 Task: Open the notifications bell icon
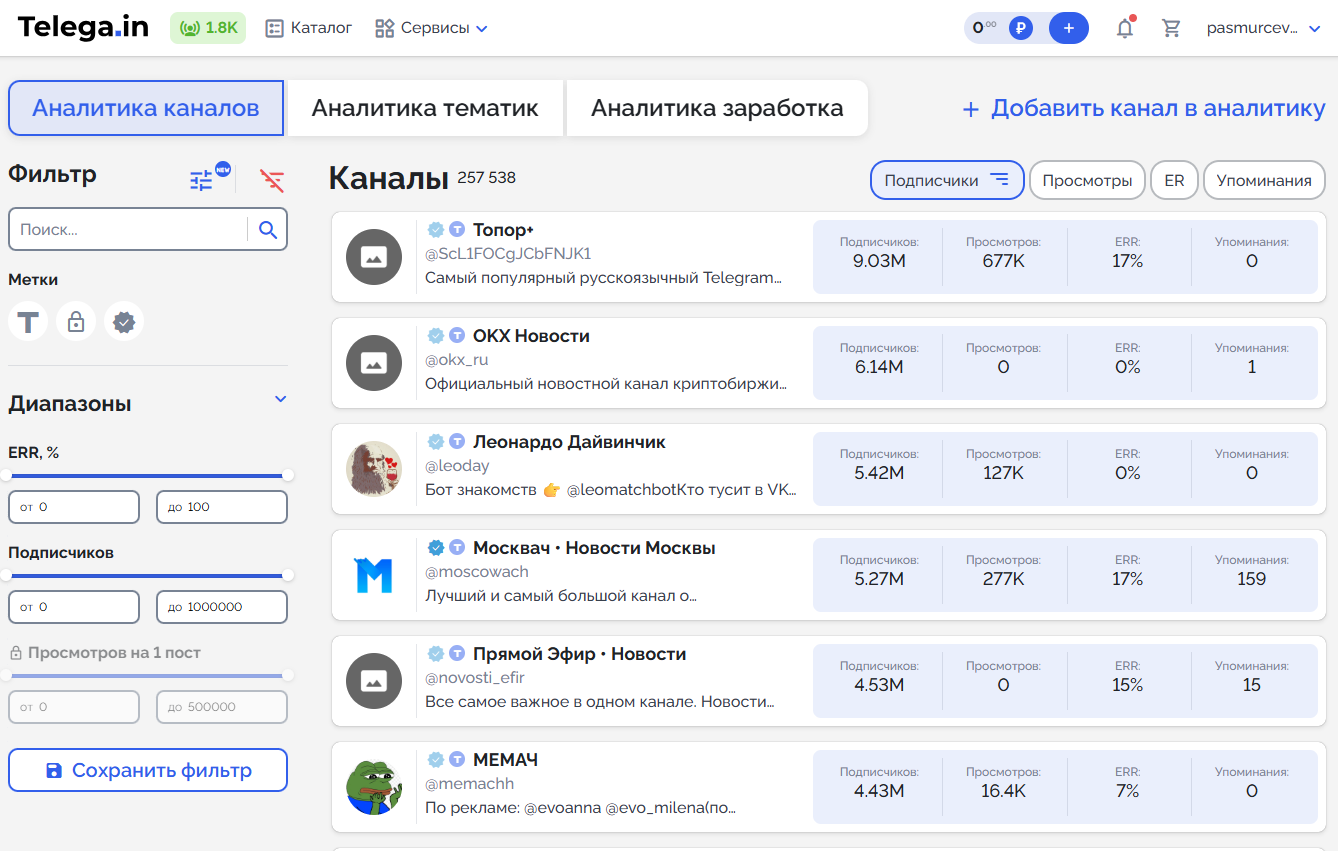click(x=1125, y=28)
